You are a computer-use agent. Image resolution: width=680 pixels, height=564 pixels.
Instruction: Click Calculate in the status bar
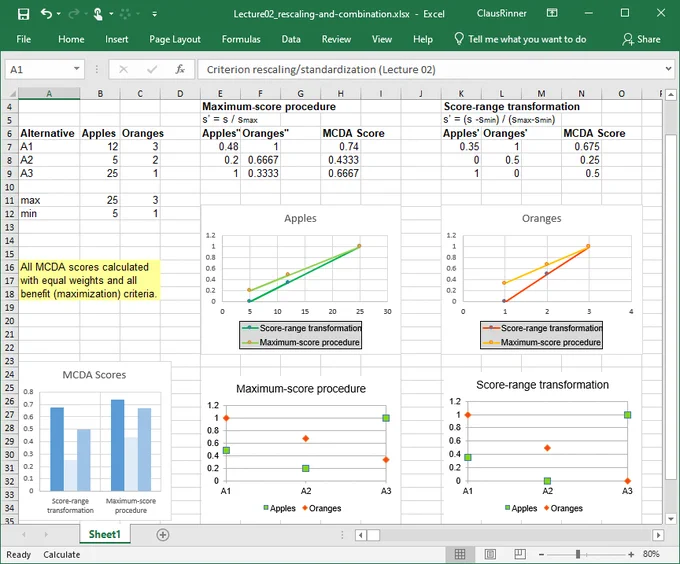[62, 554]
